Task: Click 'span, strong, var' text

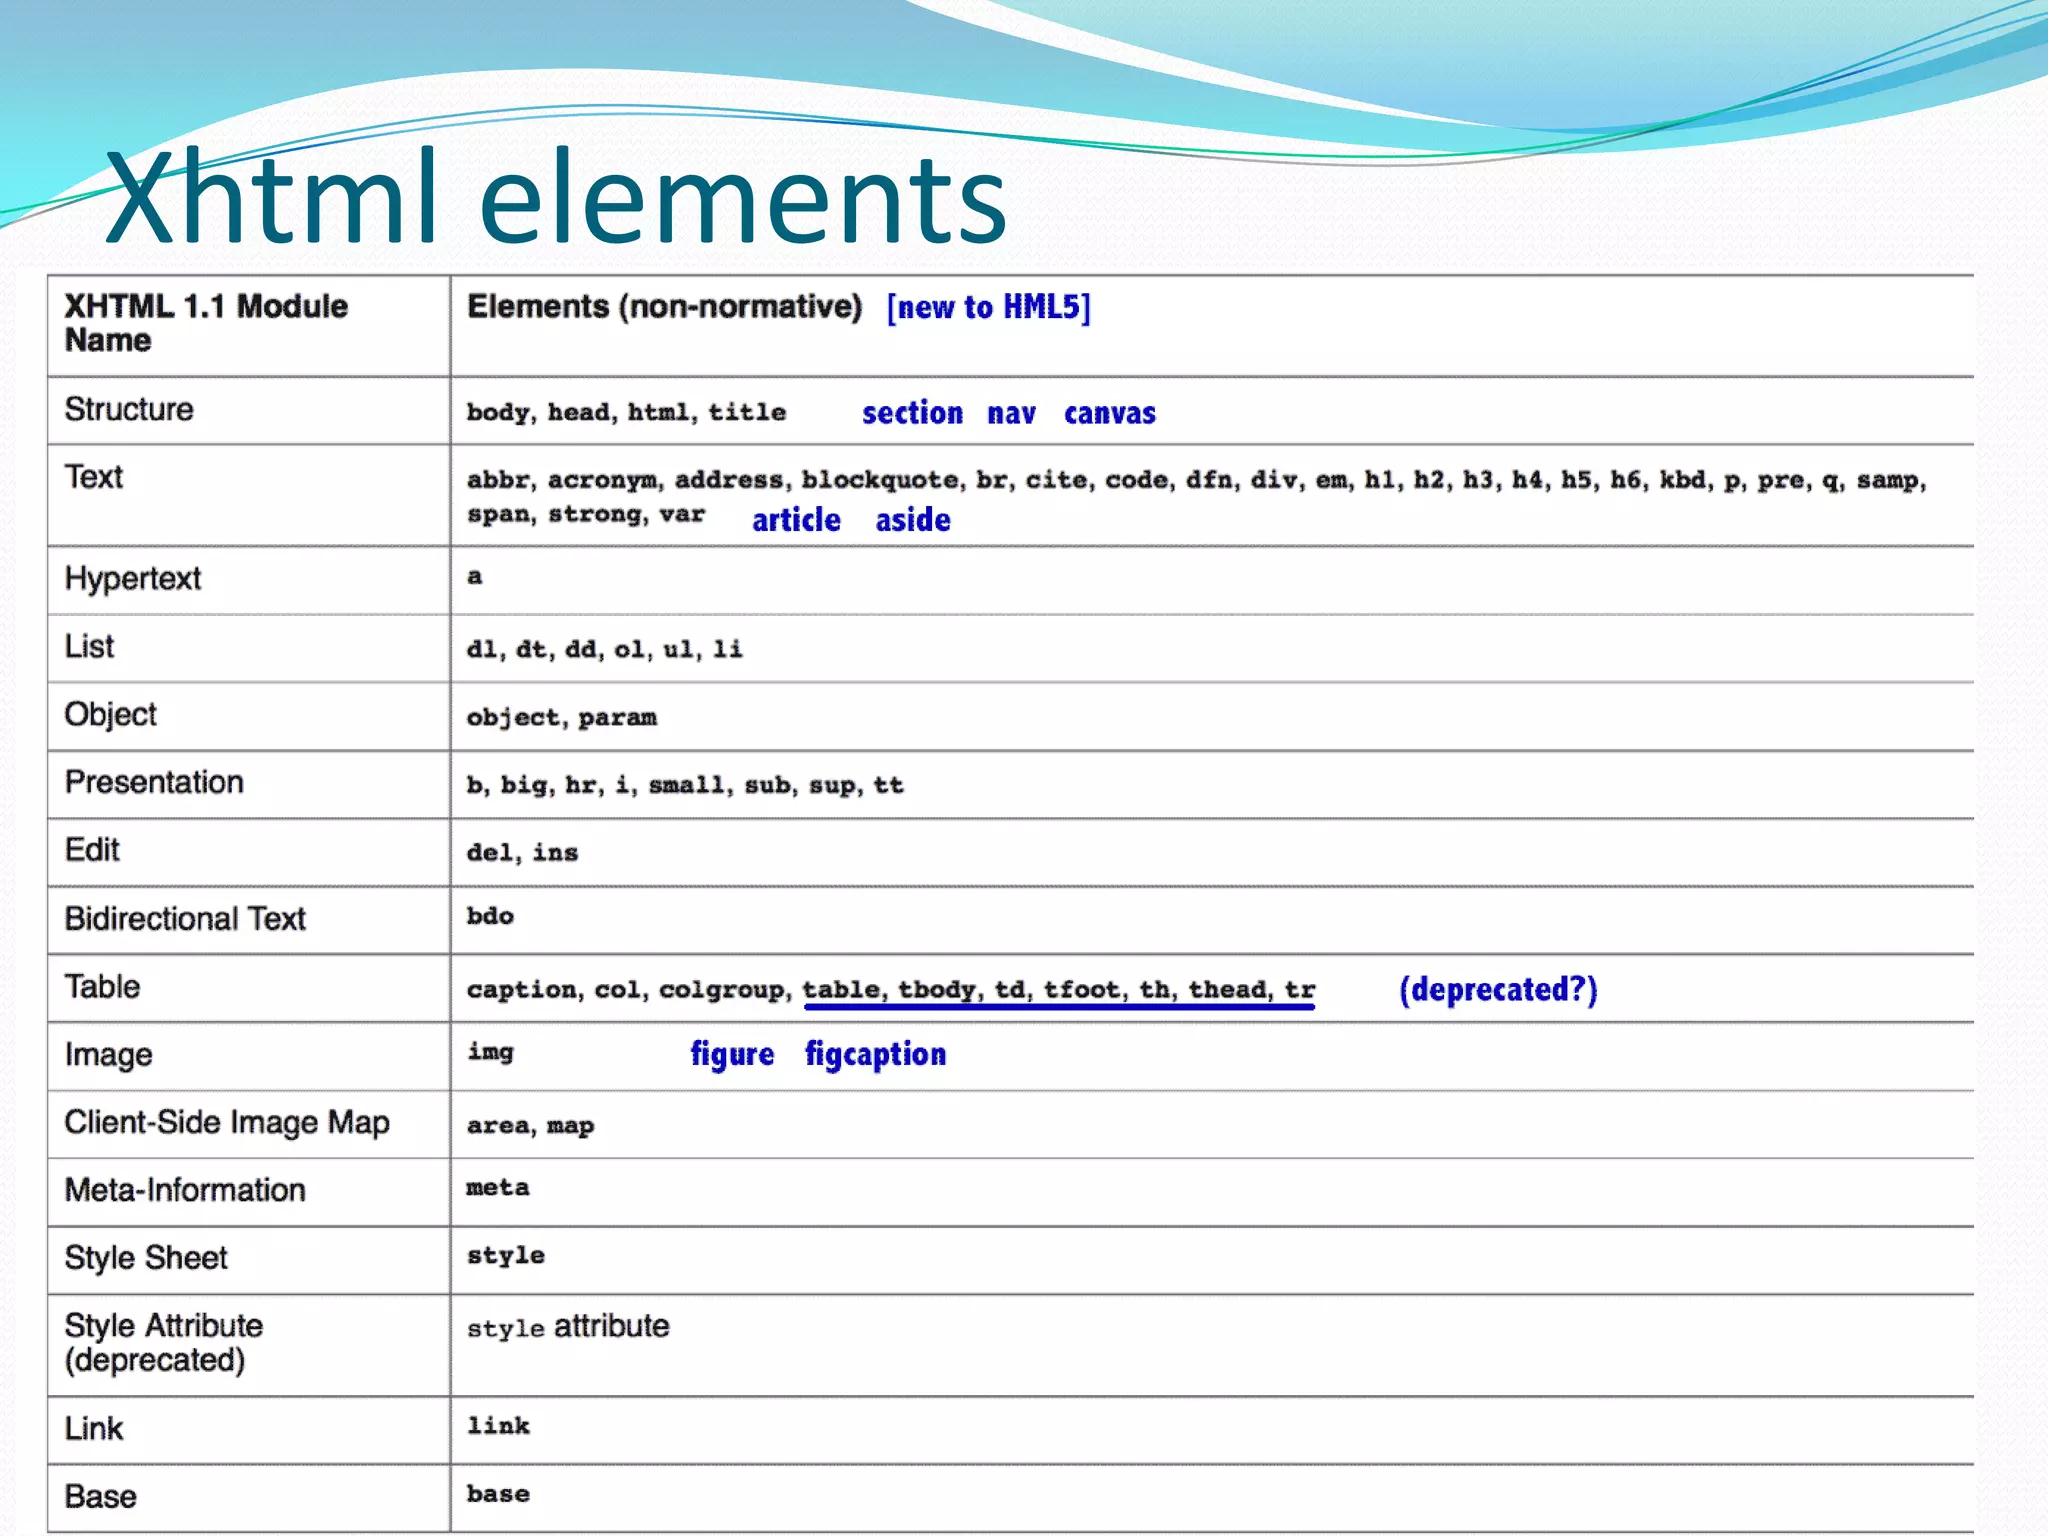Action: (586, 514)
